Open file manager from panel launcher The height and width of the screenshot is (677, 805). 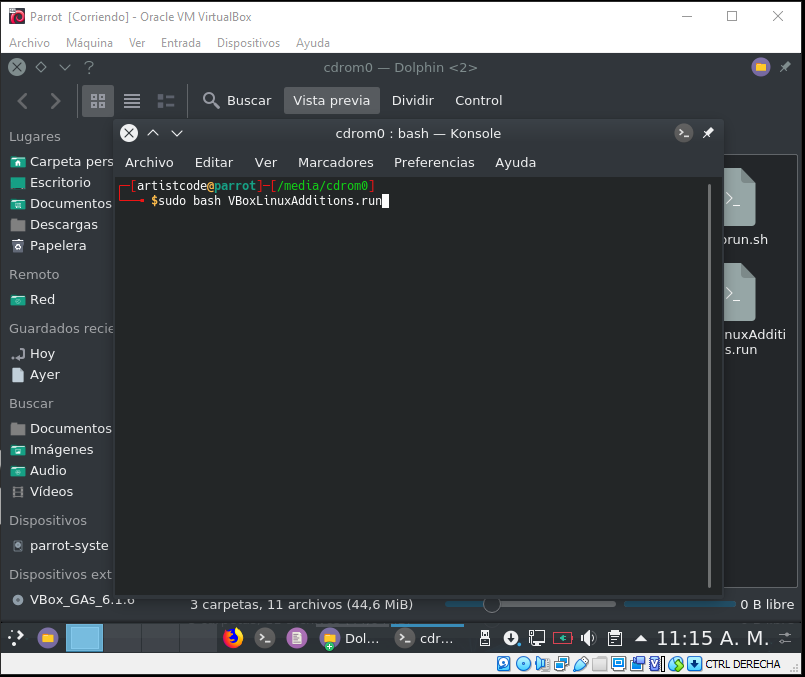[48, 638]
